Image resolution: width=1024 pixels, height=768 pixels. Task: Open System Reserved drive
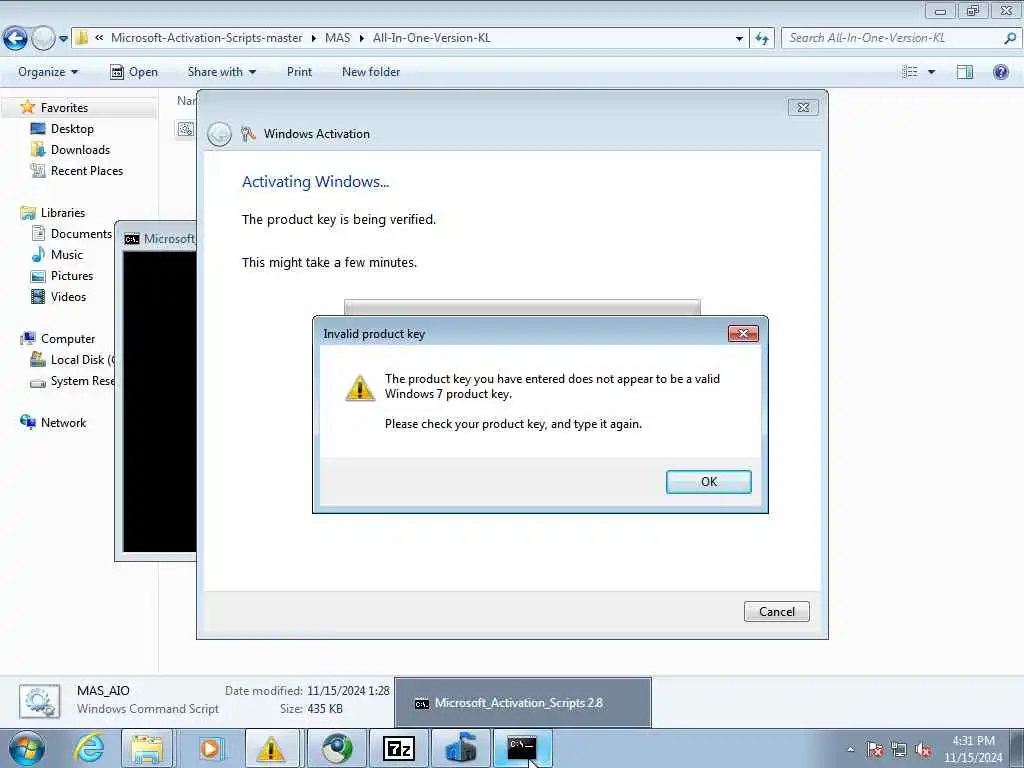click(82, 381)
